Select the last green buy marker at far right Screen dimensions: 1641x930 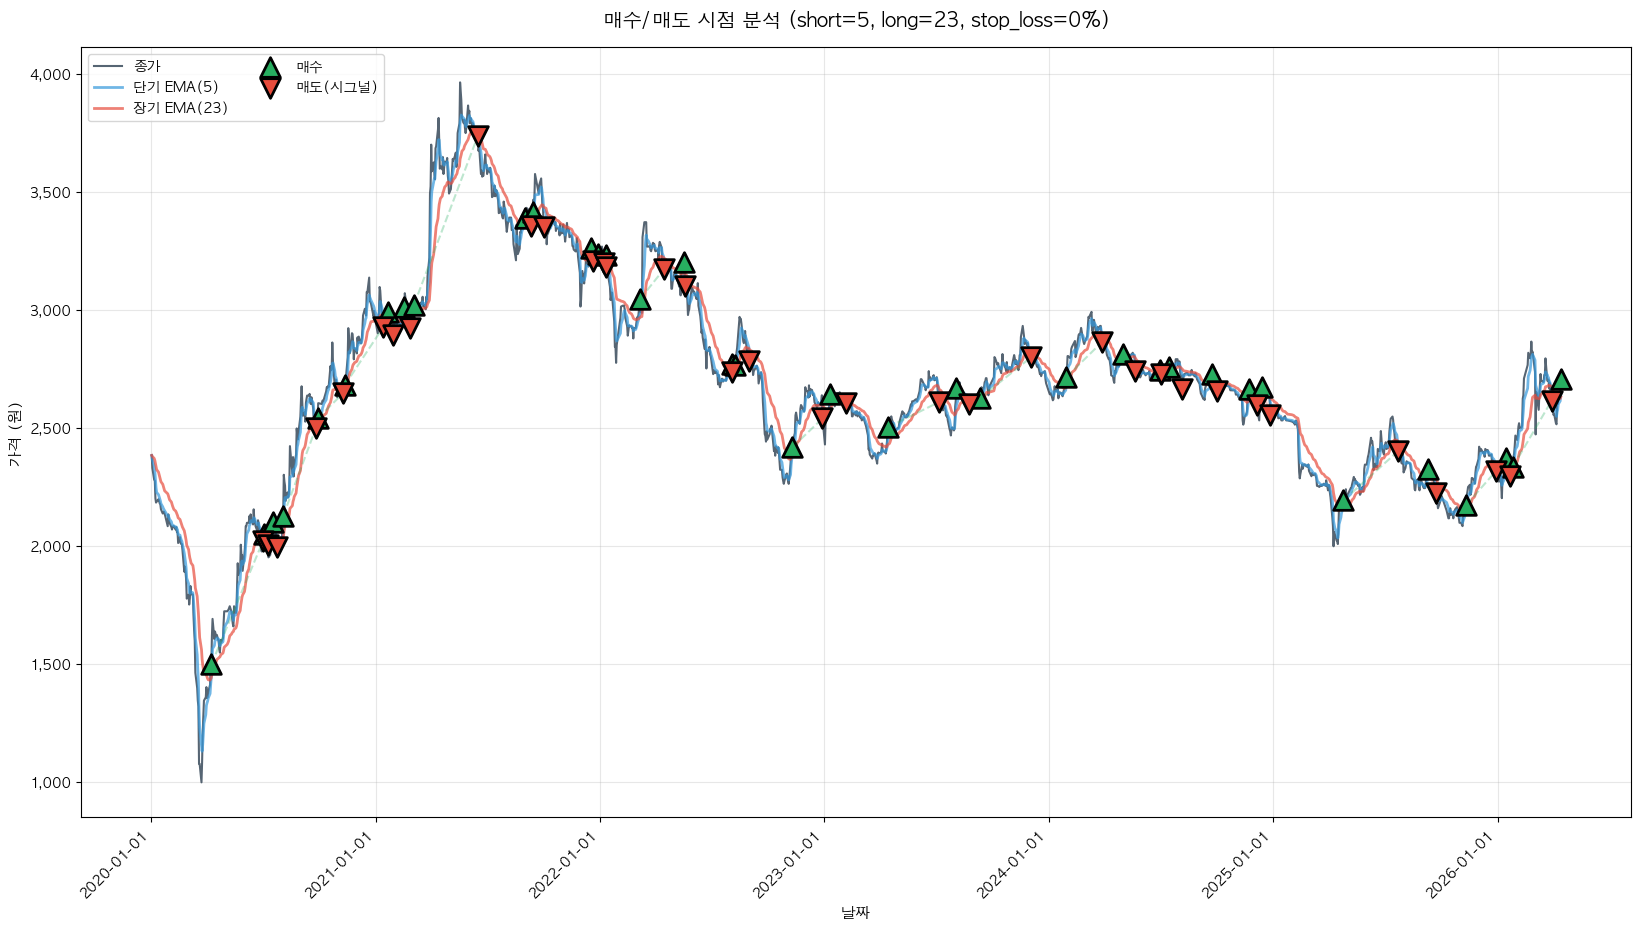1560,380
